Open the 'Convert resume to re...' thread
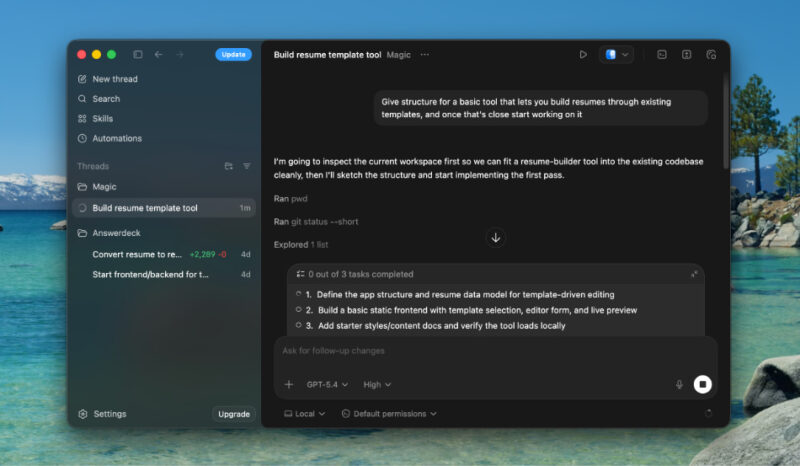Viewport: 800px width, 466px height. point(137,254)
